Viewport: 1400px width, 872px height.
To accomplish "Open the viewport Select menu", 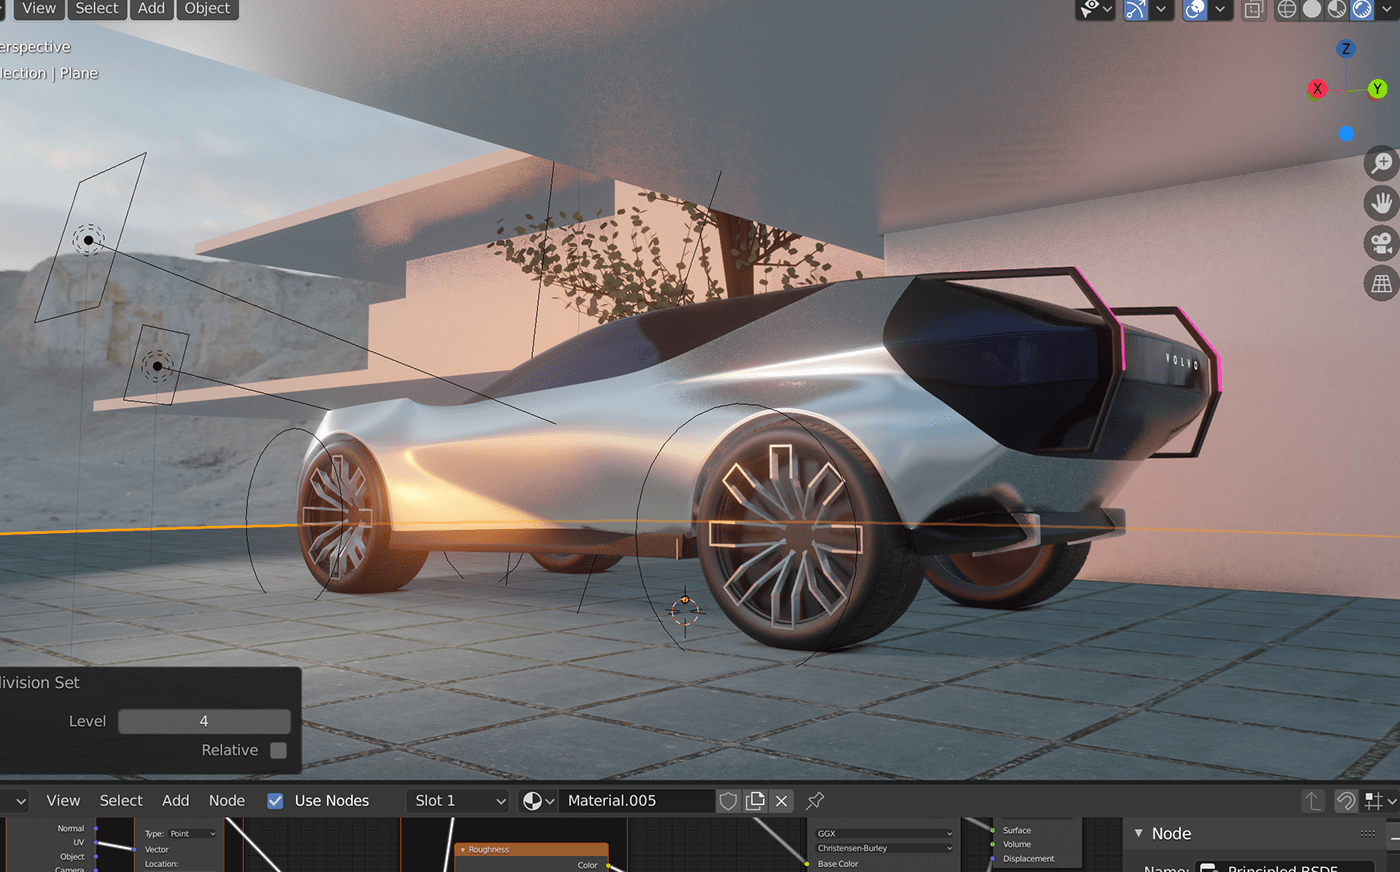I will click(x=97, y=8).
